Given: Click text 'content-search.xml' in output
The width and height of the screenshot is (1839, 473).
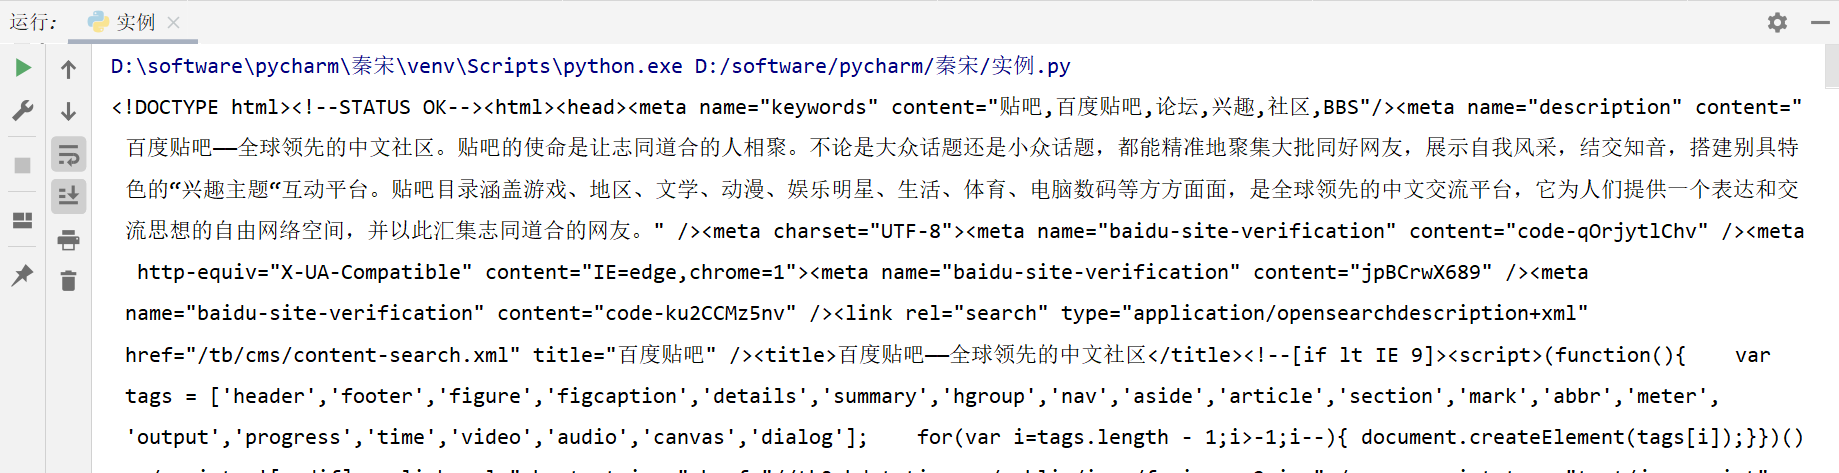Looking at the screenshot, I should click(401, 355).
